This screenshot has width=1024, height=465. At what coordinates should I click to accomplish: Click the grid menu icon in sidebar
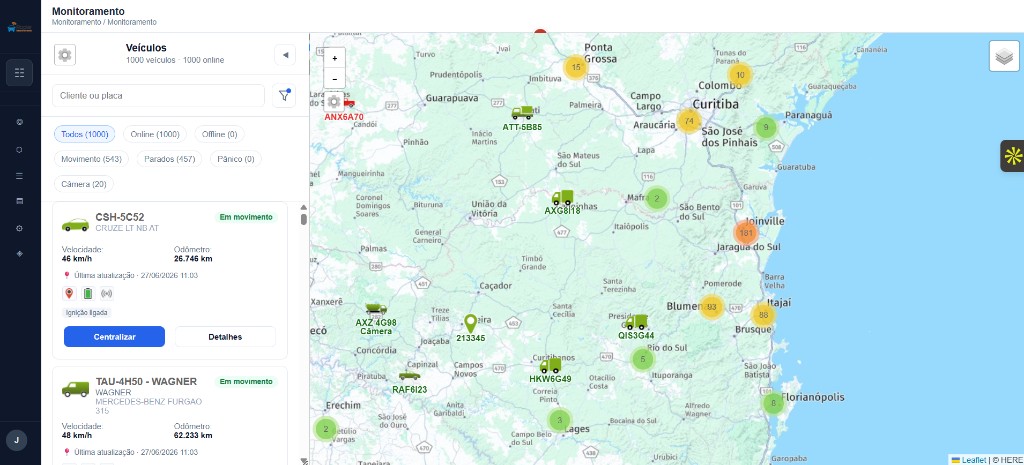pos(20,72)
